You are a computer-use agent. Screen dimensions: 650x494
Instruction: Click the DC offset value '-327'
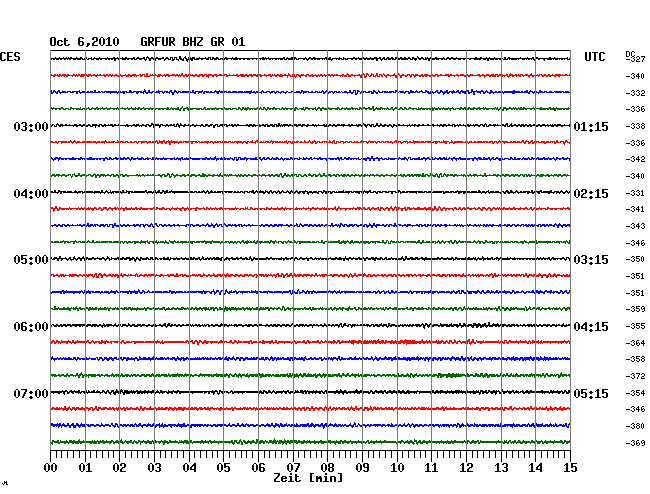click(x=635, y=59)
